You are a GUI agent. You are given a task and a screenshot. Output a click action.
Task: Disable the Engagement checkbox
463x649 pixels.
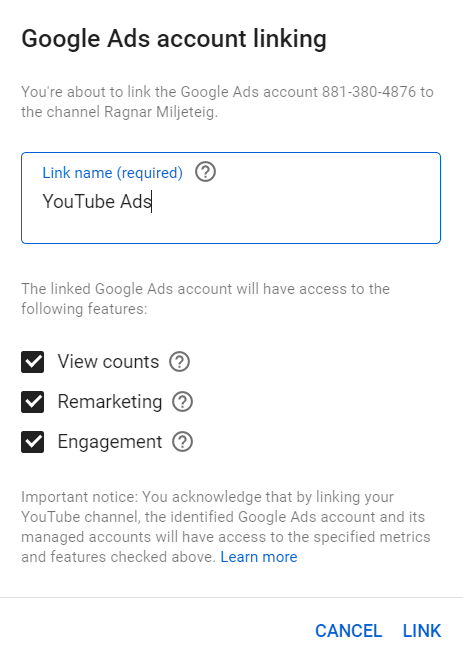coord(33,442)
